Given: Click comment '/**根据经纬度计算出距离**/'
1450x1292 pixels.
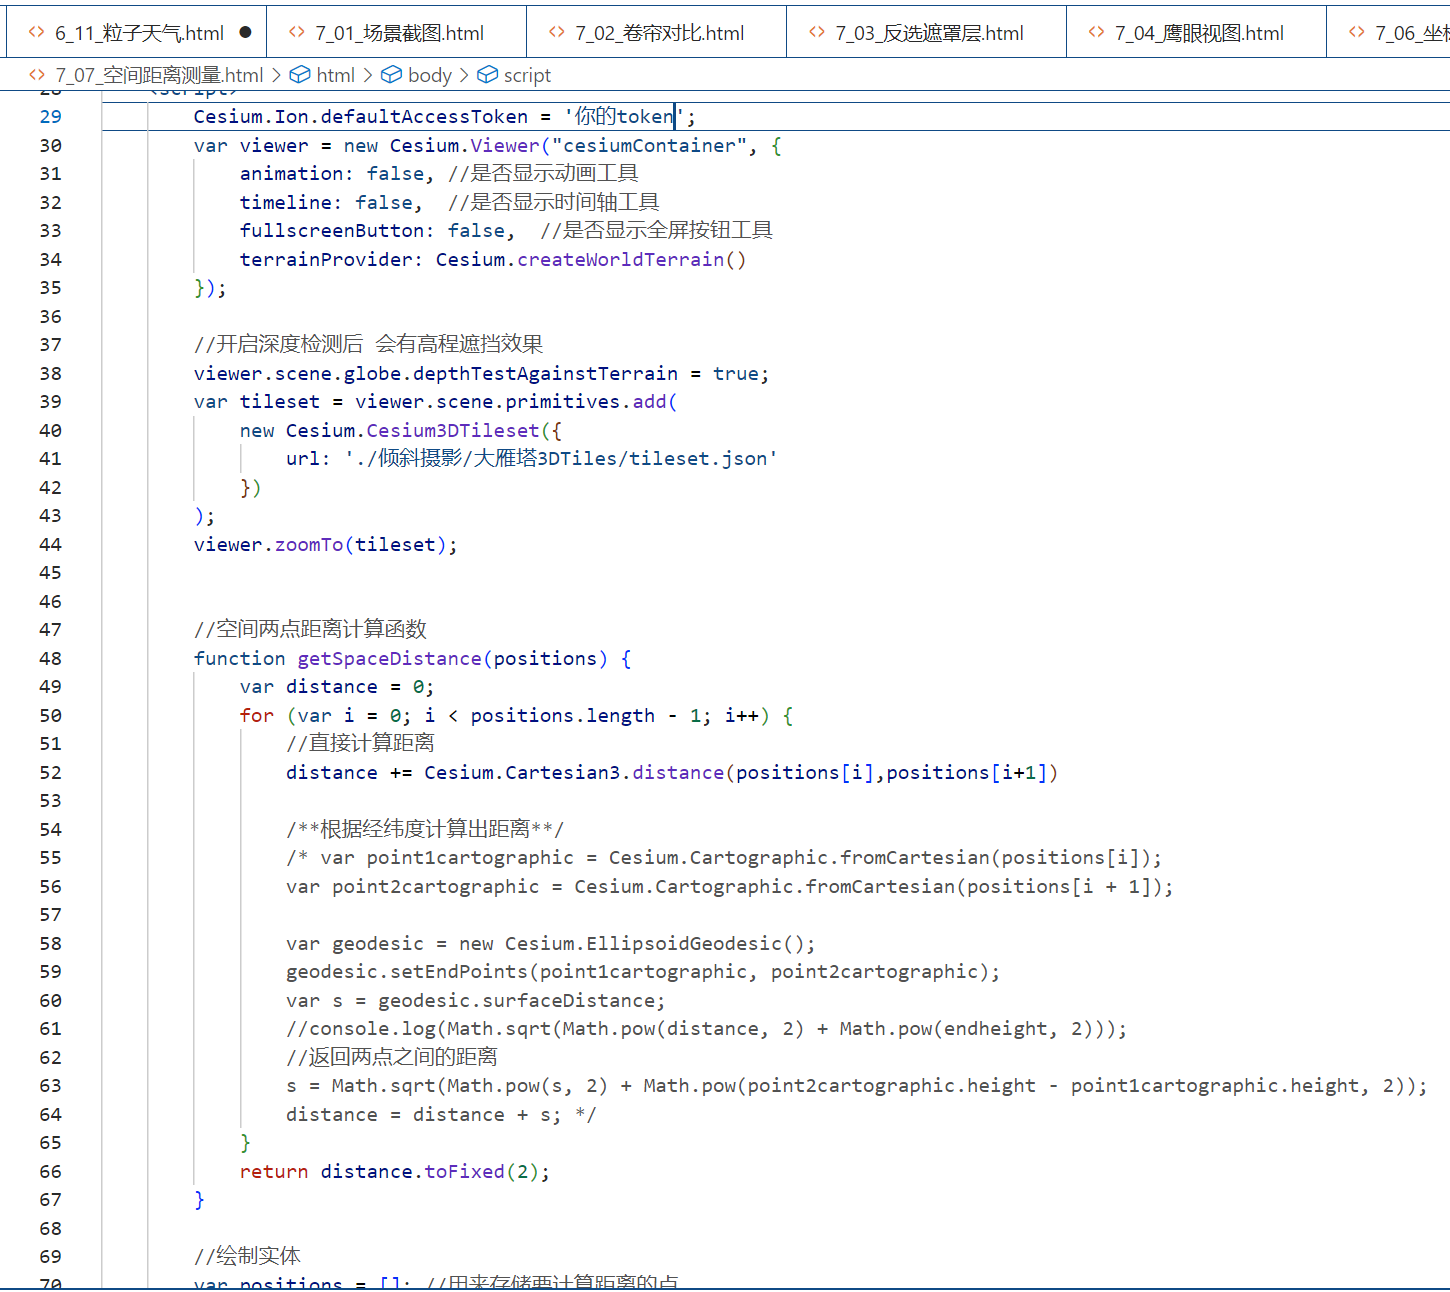Looking at the screenshot, I should click(425, 829).
